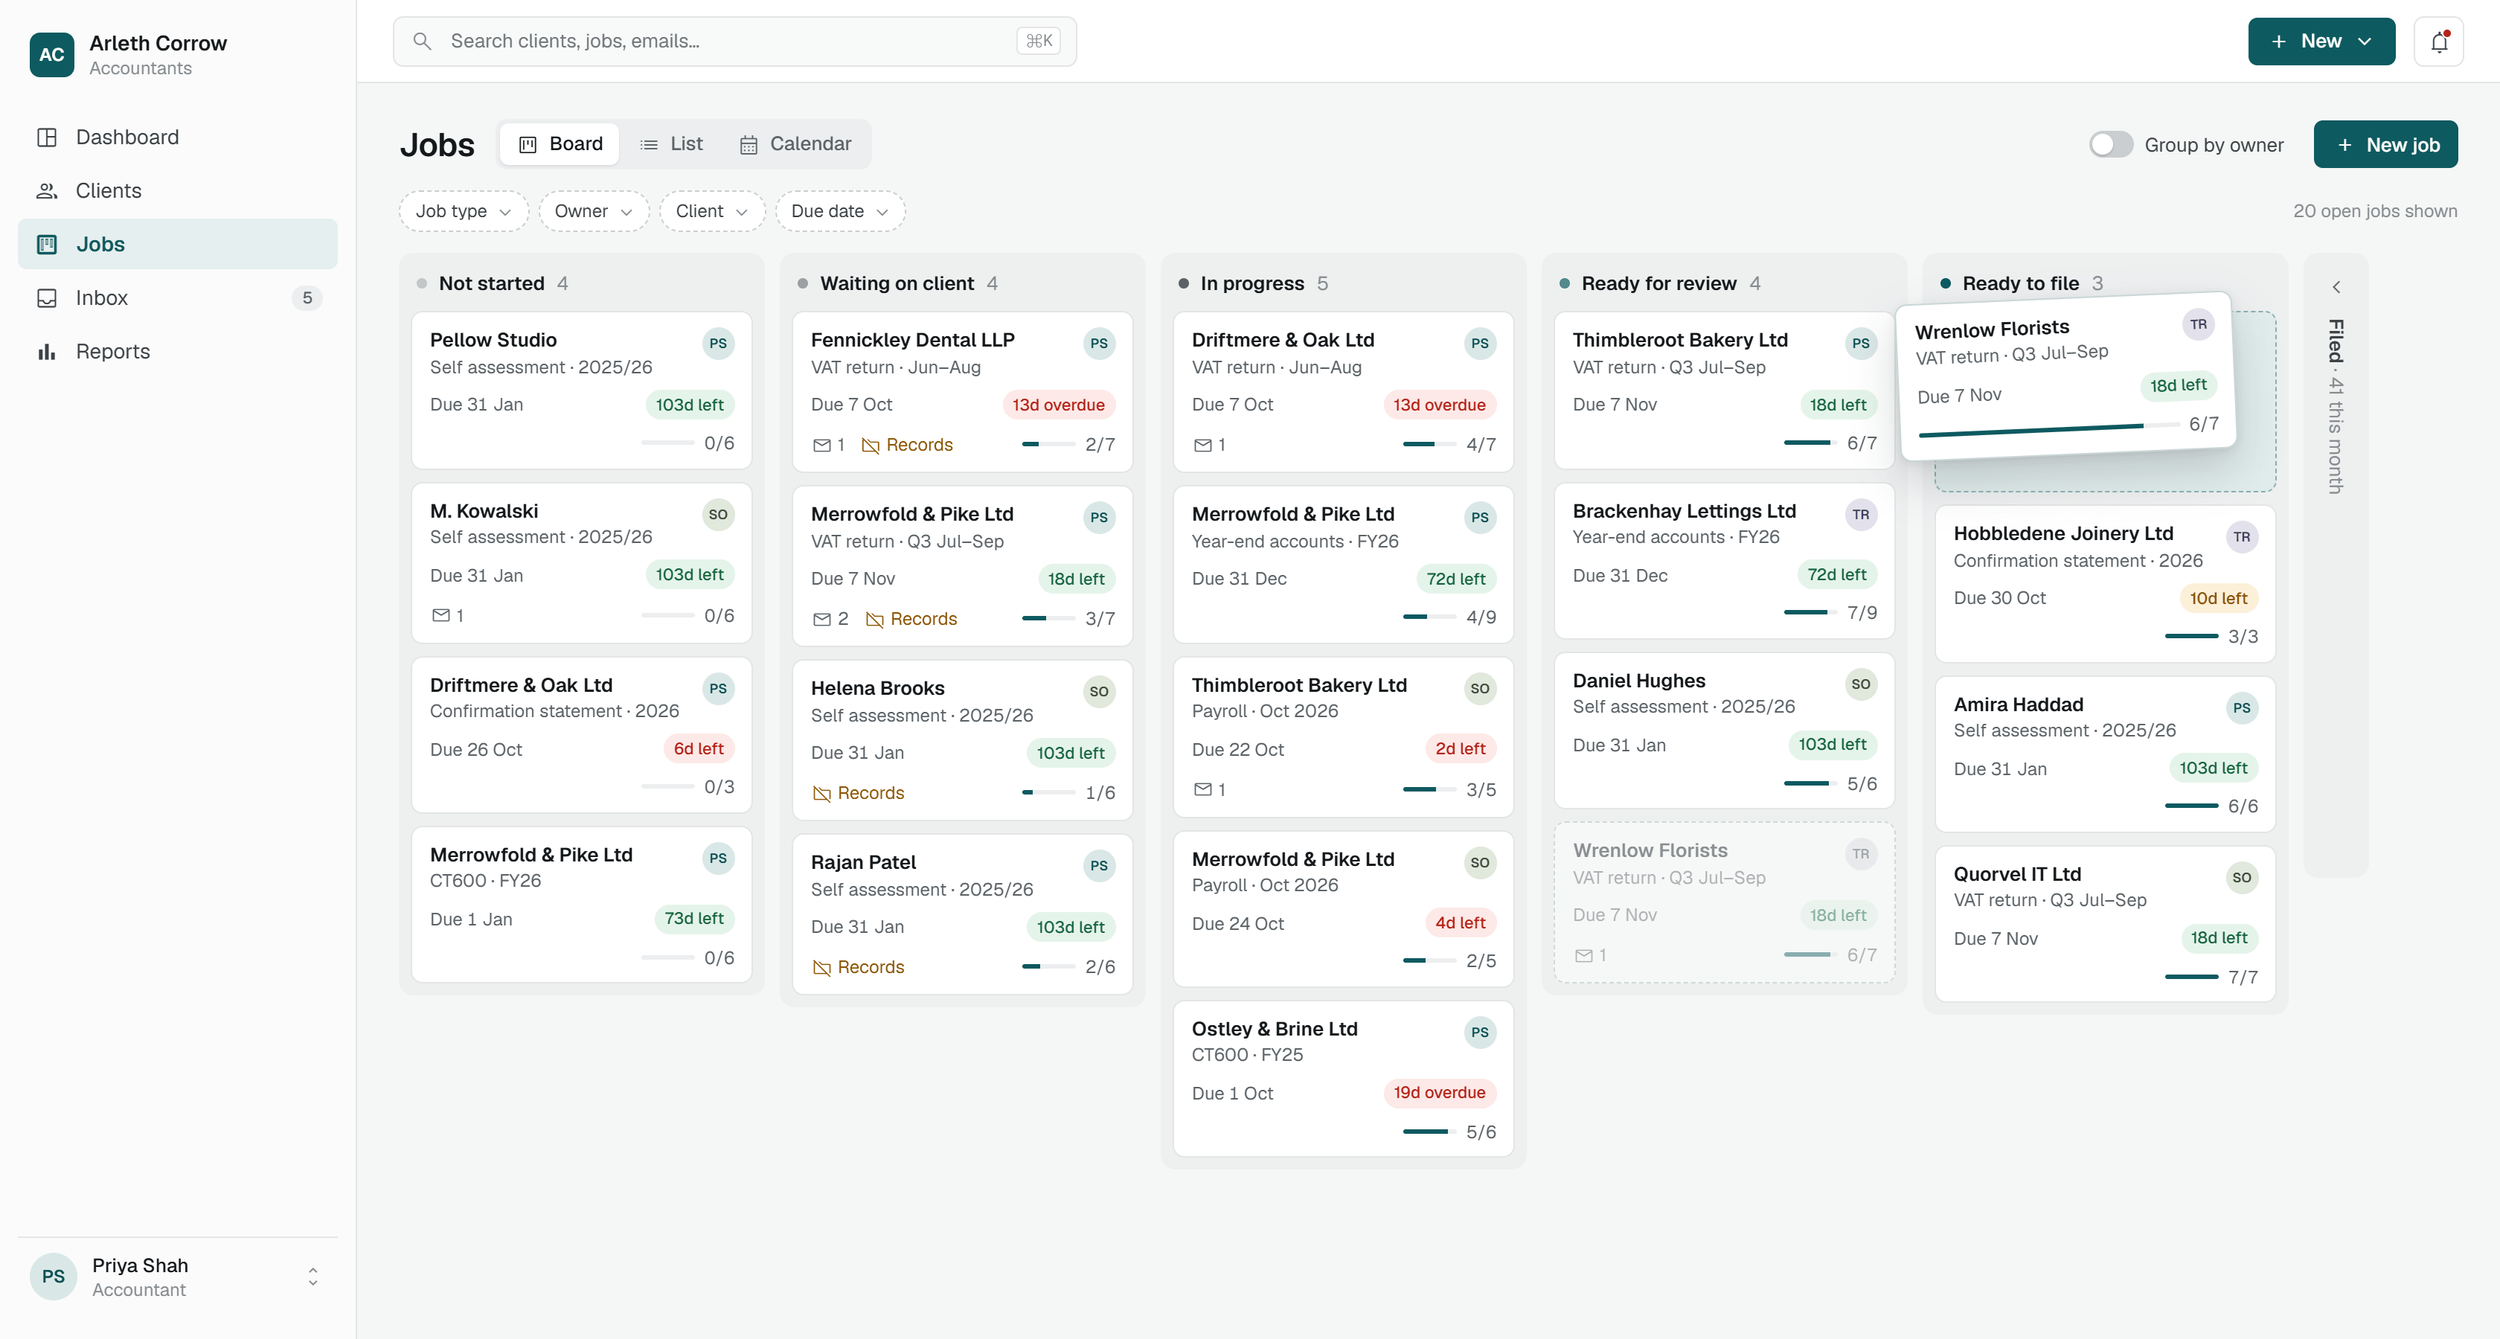Click Records icon on Rajan Patel card
Image resolution: width=2500 pixels, height=1339 pixels.
tap(821, 967)
